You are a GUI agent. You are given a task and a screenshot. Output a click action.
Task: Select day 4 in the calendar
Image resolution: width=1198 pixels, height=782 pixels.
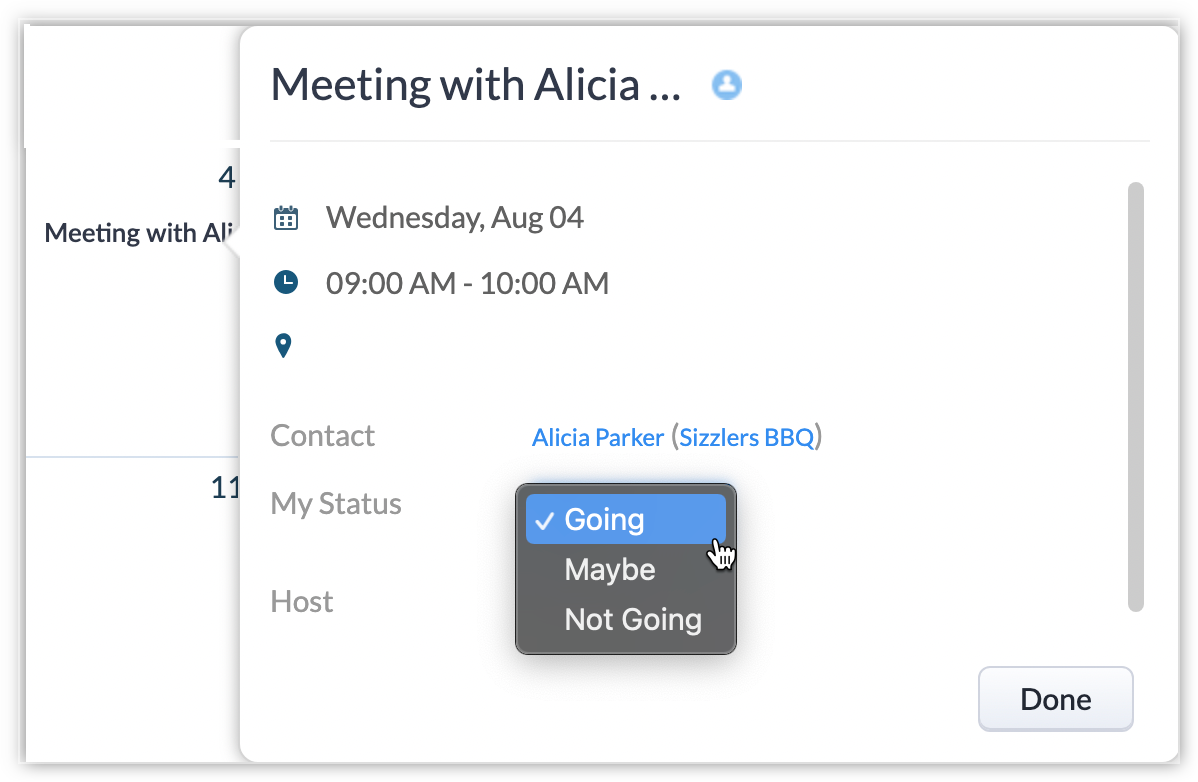pos(227,178)
